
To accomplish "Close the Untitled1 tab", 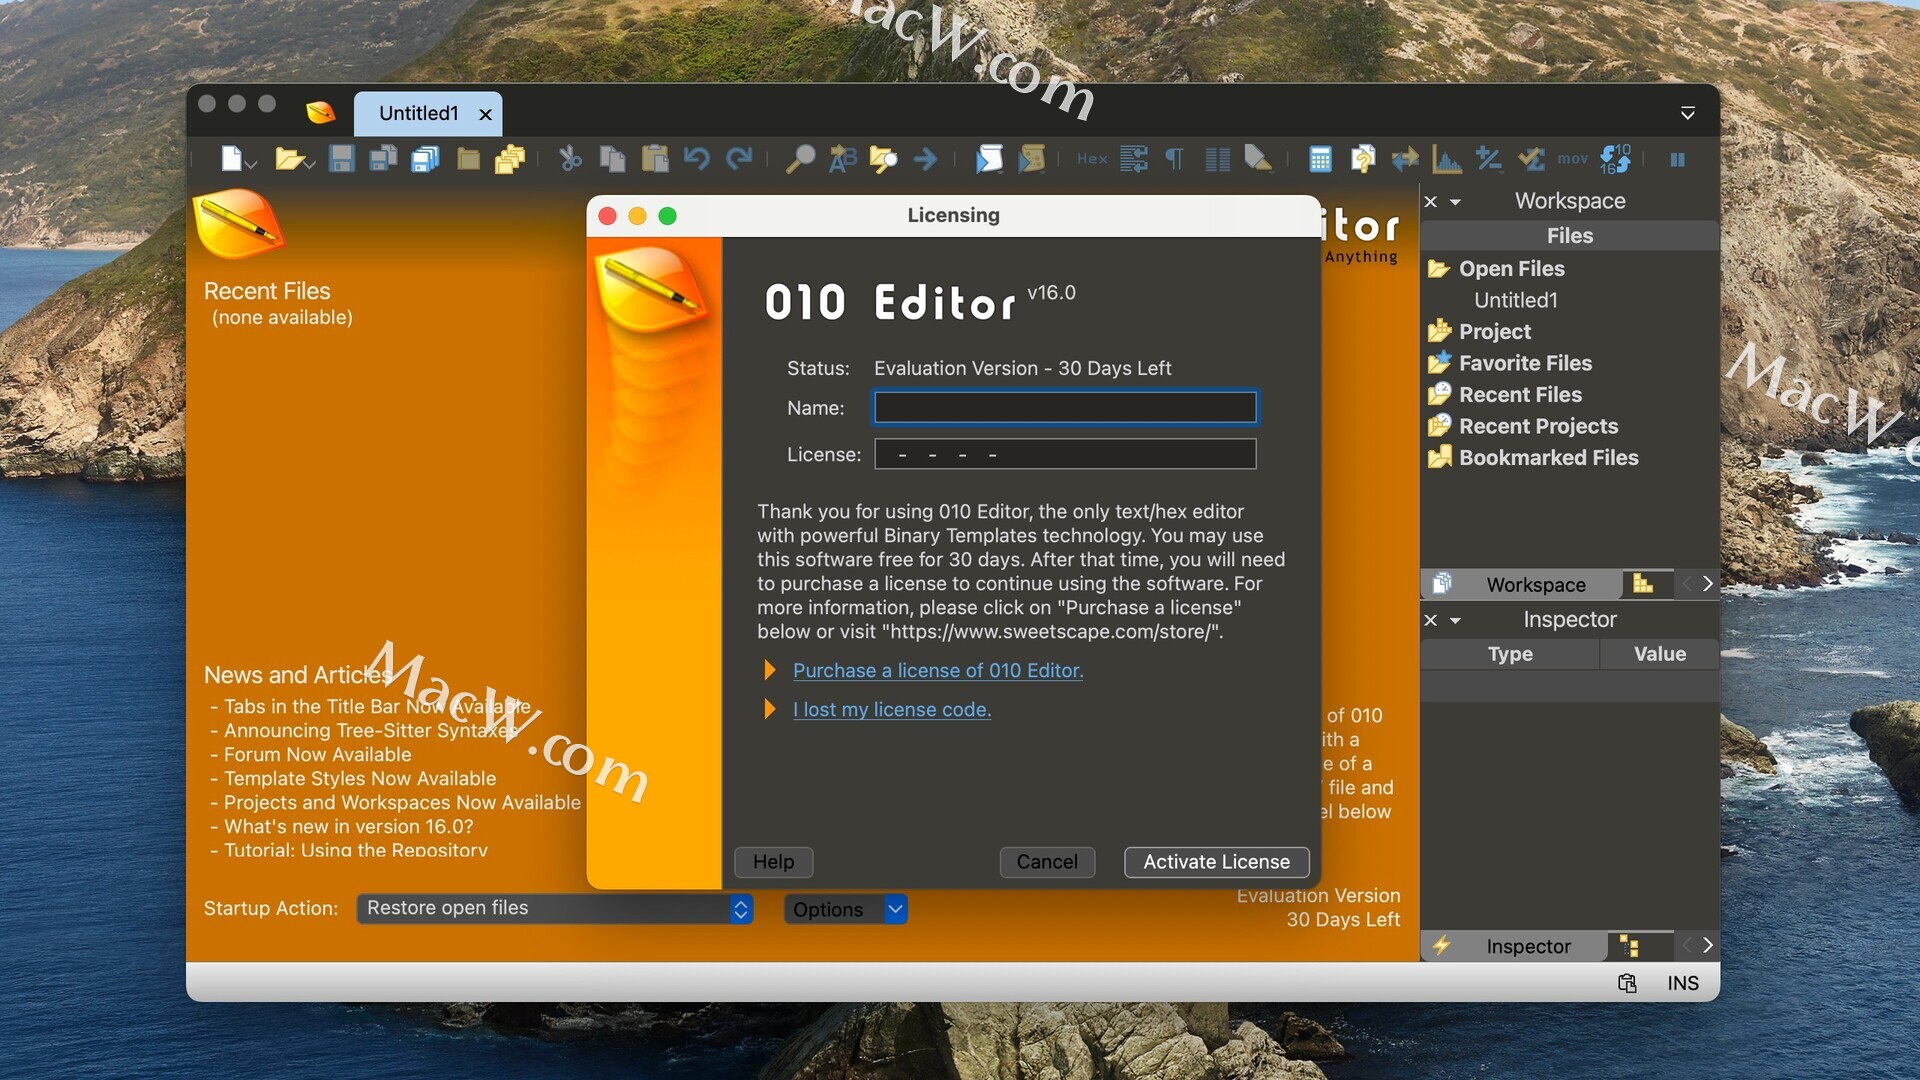I will click(485, 115).
